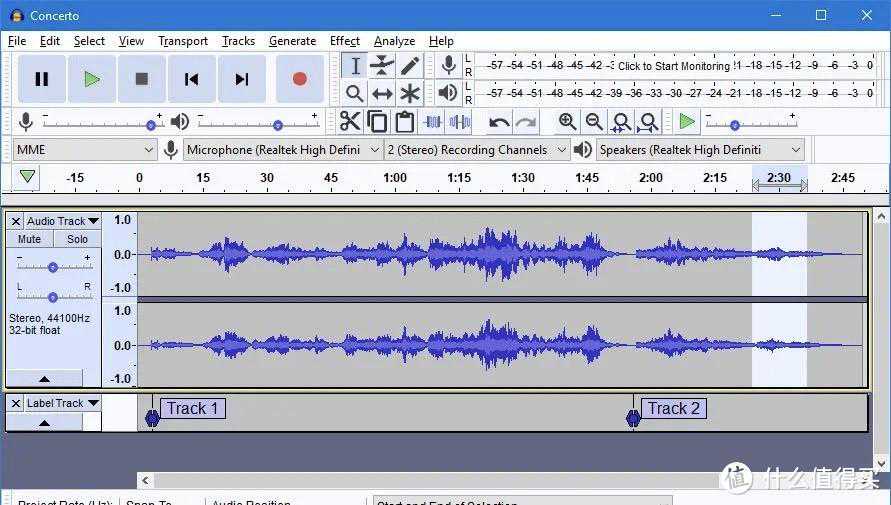Select the Envelope tool

point(382,66)
